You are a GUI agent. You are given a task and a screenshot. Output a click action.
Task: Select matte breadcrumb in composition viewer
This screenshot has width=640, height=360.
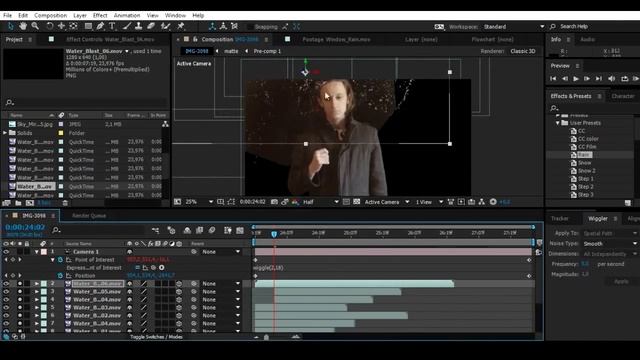point(231,51)
